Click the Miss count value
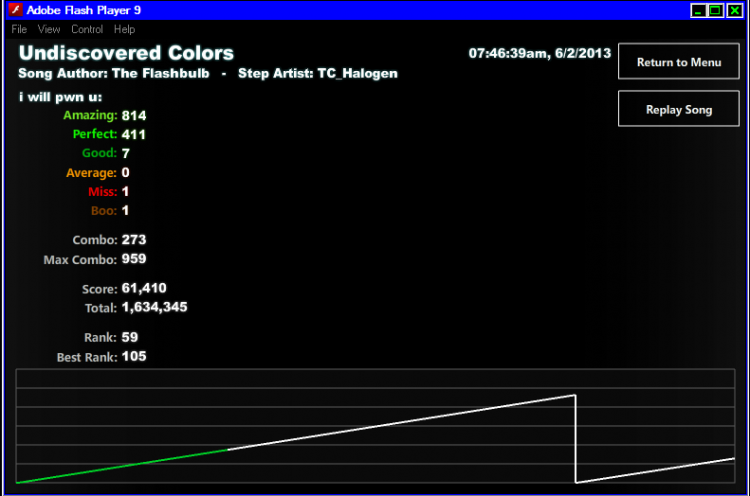This screenshot has height=496, width=750. (x=125, y=192)
